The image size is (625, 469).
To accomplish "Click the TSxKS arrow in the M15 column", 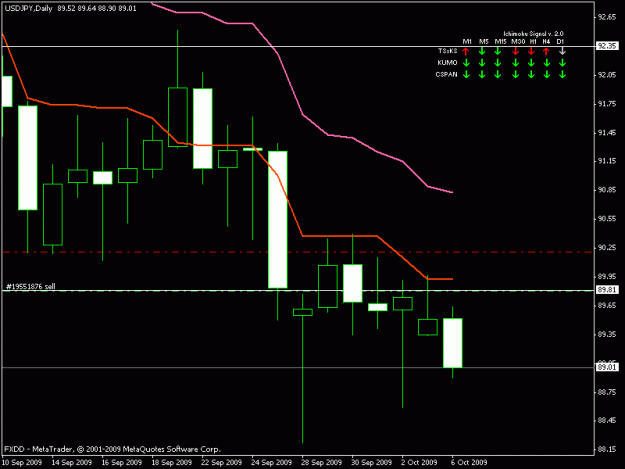I will [x=497, y=51].
